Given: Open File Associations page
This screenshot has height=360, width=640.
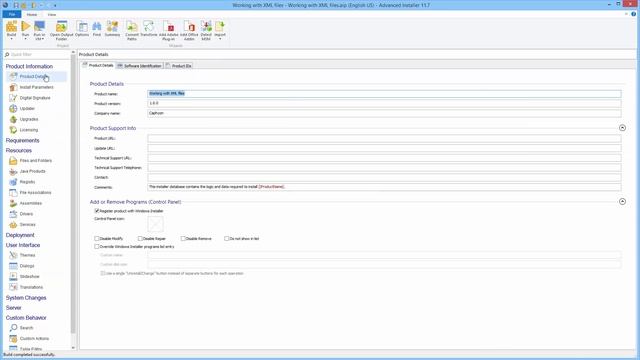Looking at the screenshot, I should (x=36, y=193).
